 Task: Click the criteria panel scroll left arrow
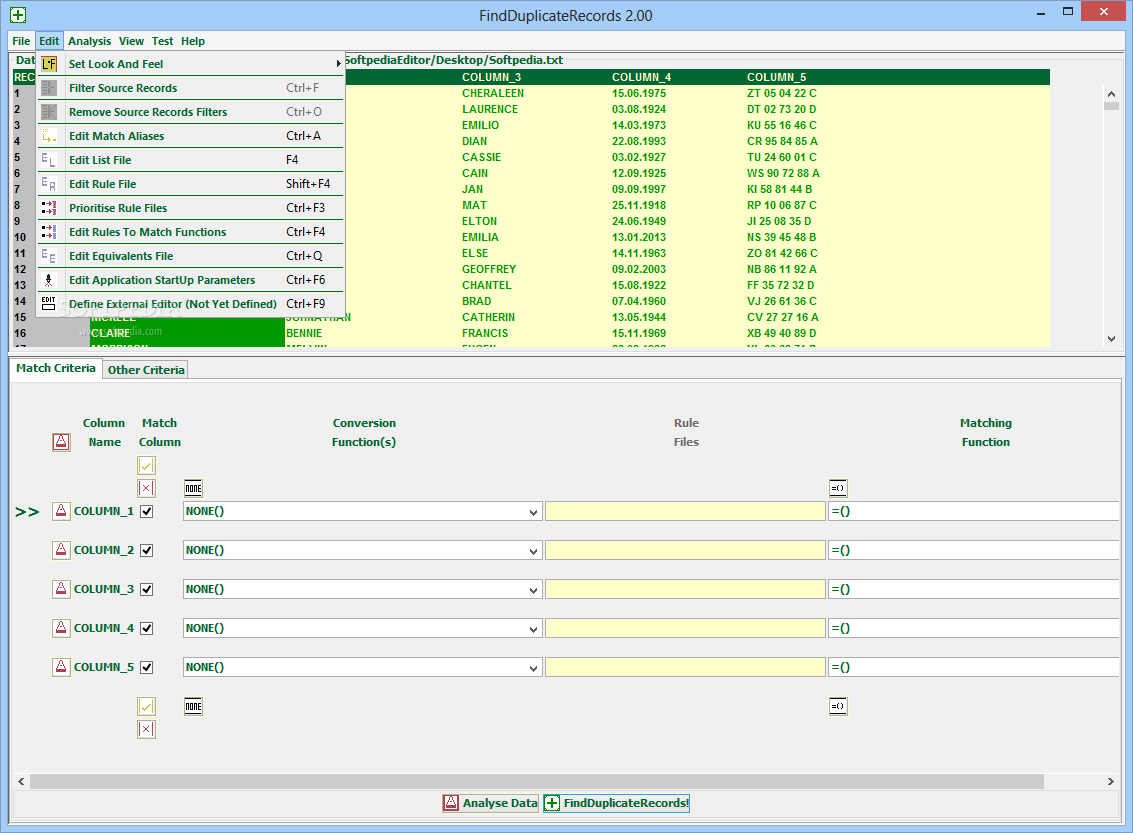click(x=22, y=782)
